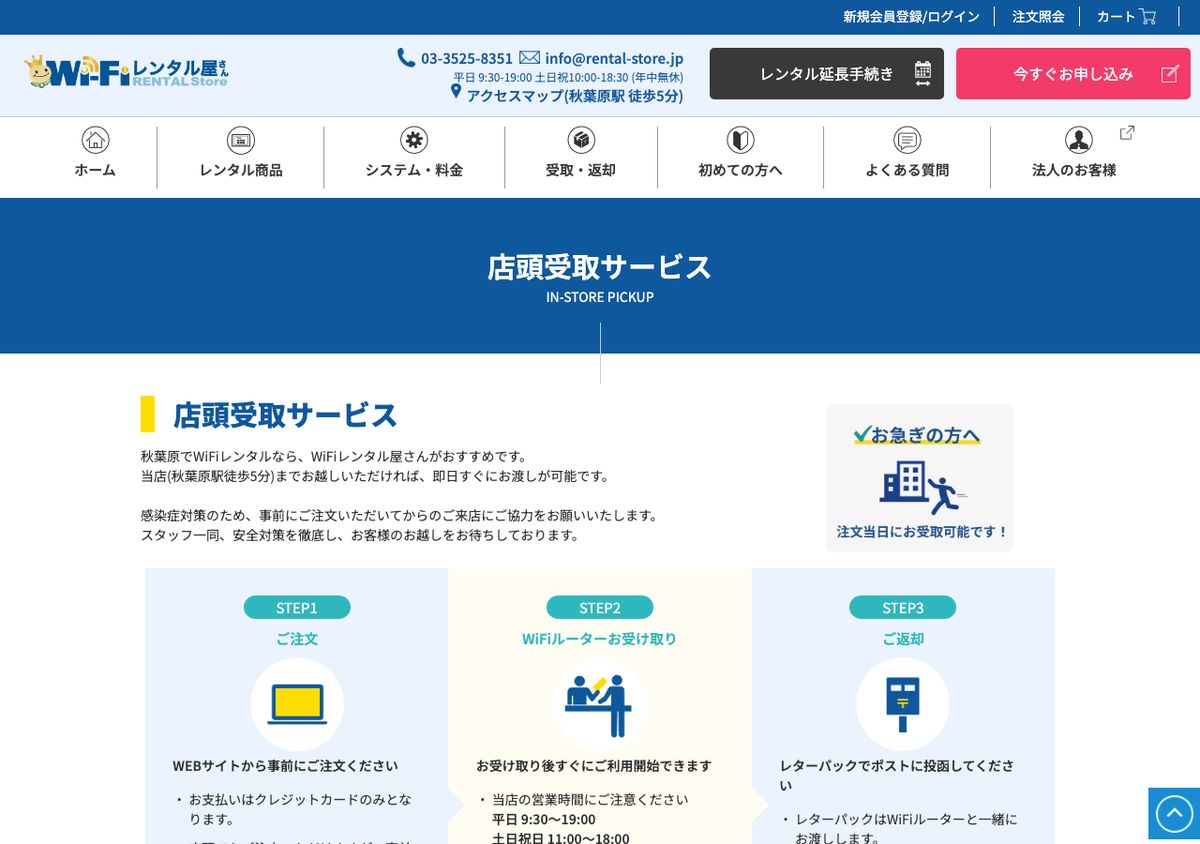Click the envelope icon next to the email address
Viewport: 1200px width, 844px height.
(529, 58)
